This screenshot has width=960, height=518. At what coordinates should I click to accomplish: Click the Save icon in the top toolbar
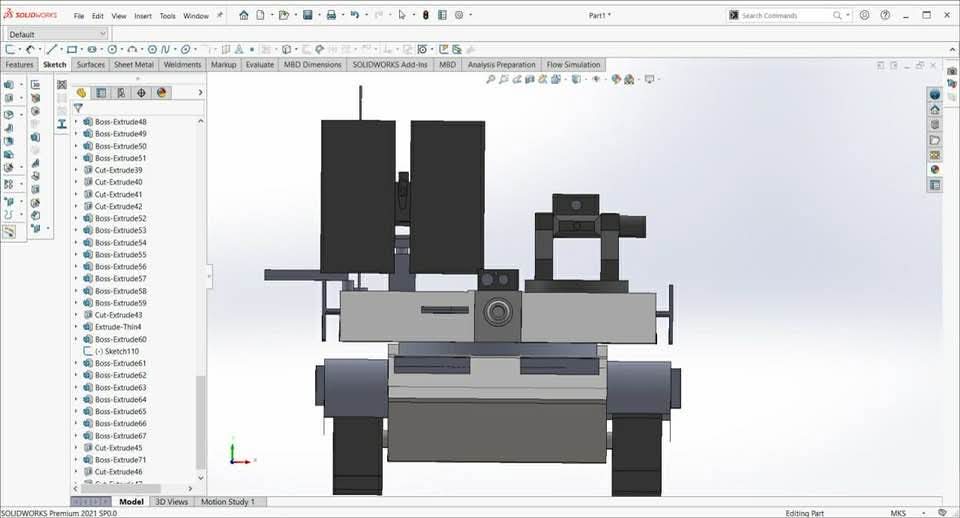point(307,15)
